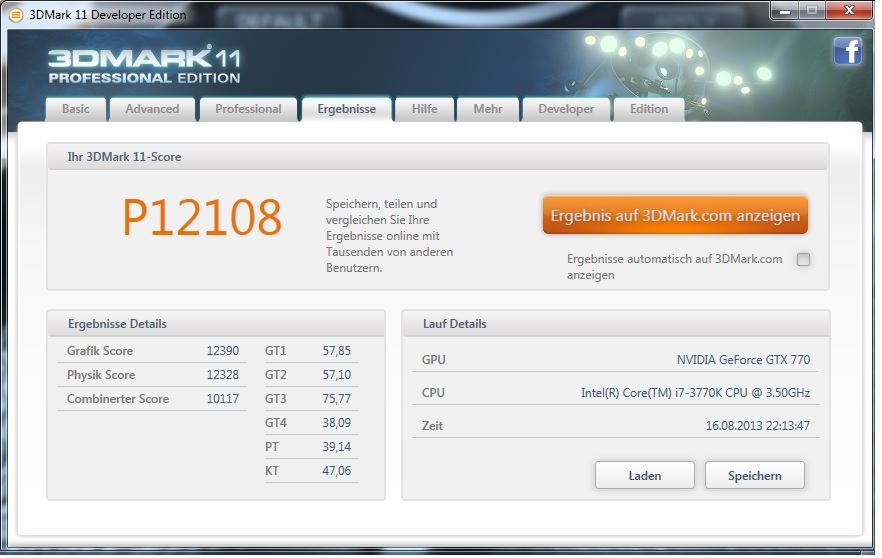Viewport: 882px width, 558px height.
Task: Select the Edition tab
Action: pyautogui.click(x=649, y=109)
